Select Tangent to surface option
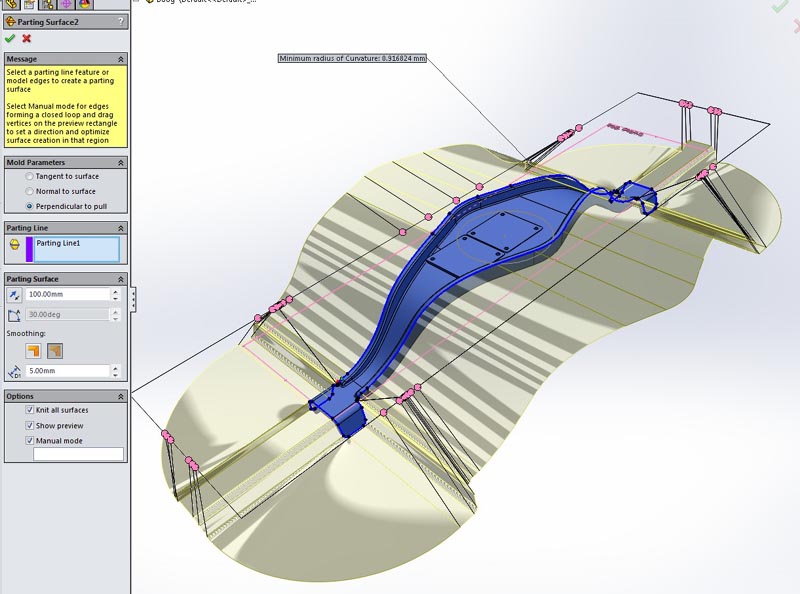Image resolution: width=800 pixels, height=594 pixels. (x=30, y=176)
